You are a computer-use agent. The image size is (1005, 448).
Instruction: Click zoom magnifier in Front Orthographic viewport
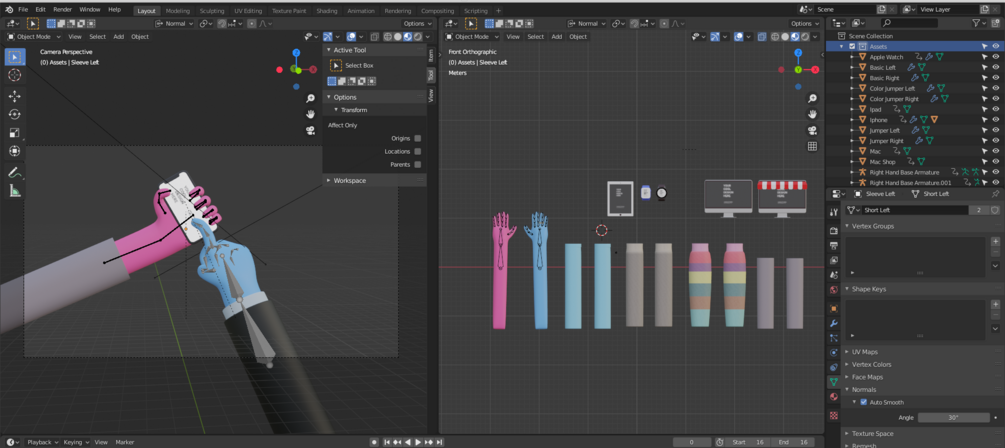pyautogui.click(x=812, y=98)
